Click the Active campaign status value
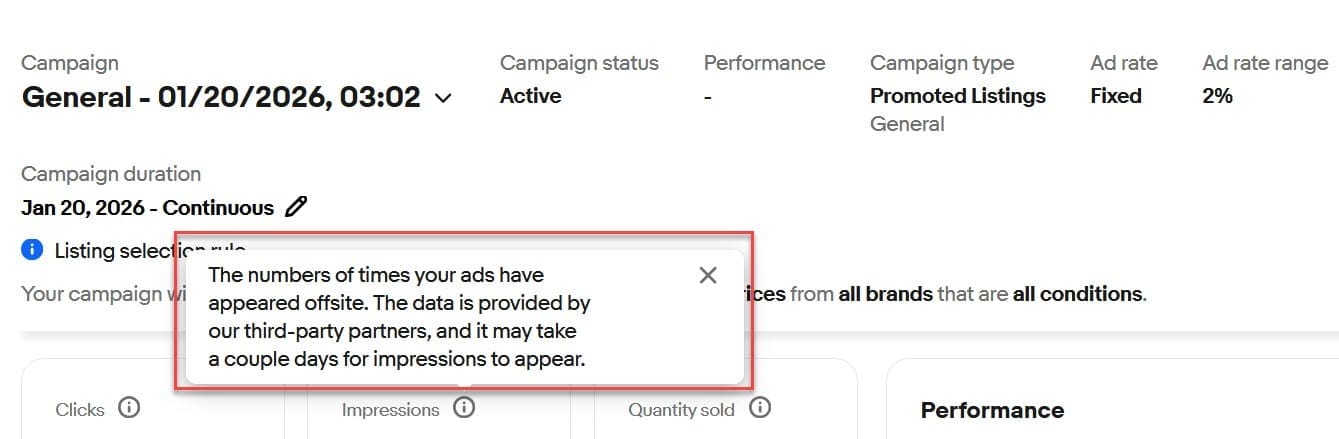 (530, 96)
